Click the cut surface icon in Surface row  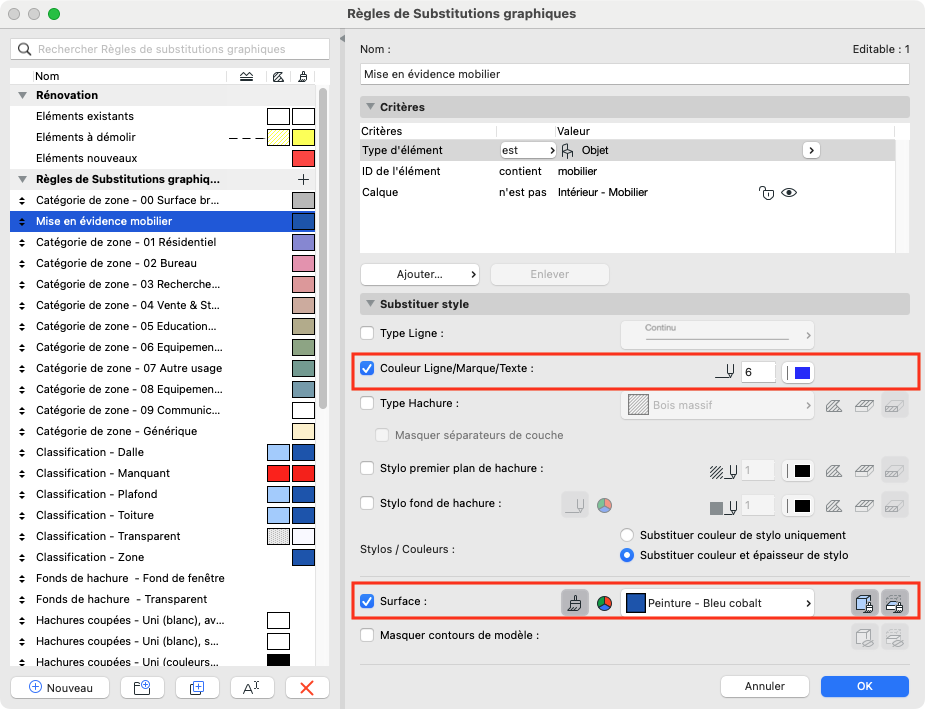[x=895, y=603]
